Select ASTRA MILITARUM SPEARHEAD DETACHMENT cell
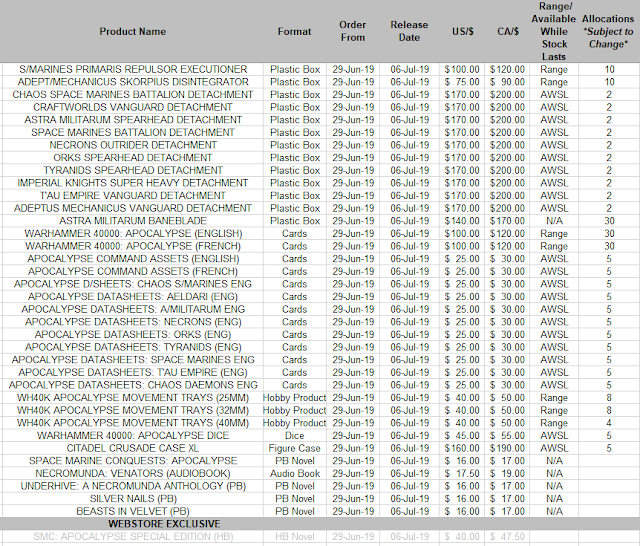 [133, 120]
